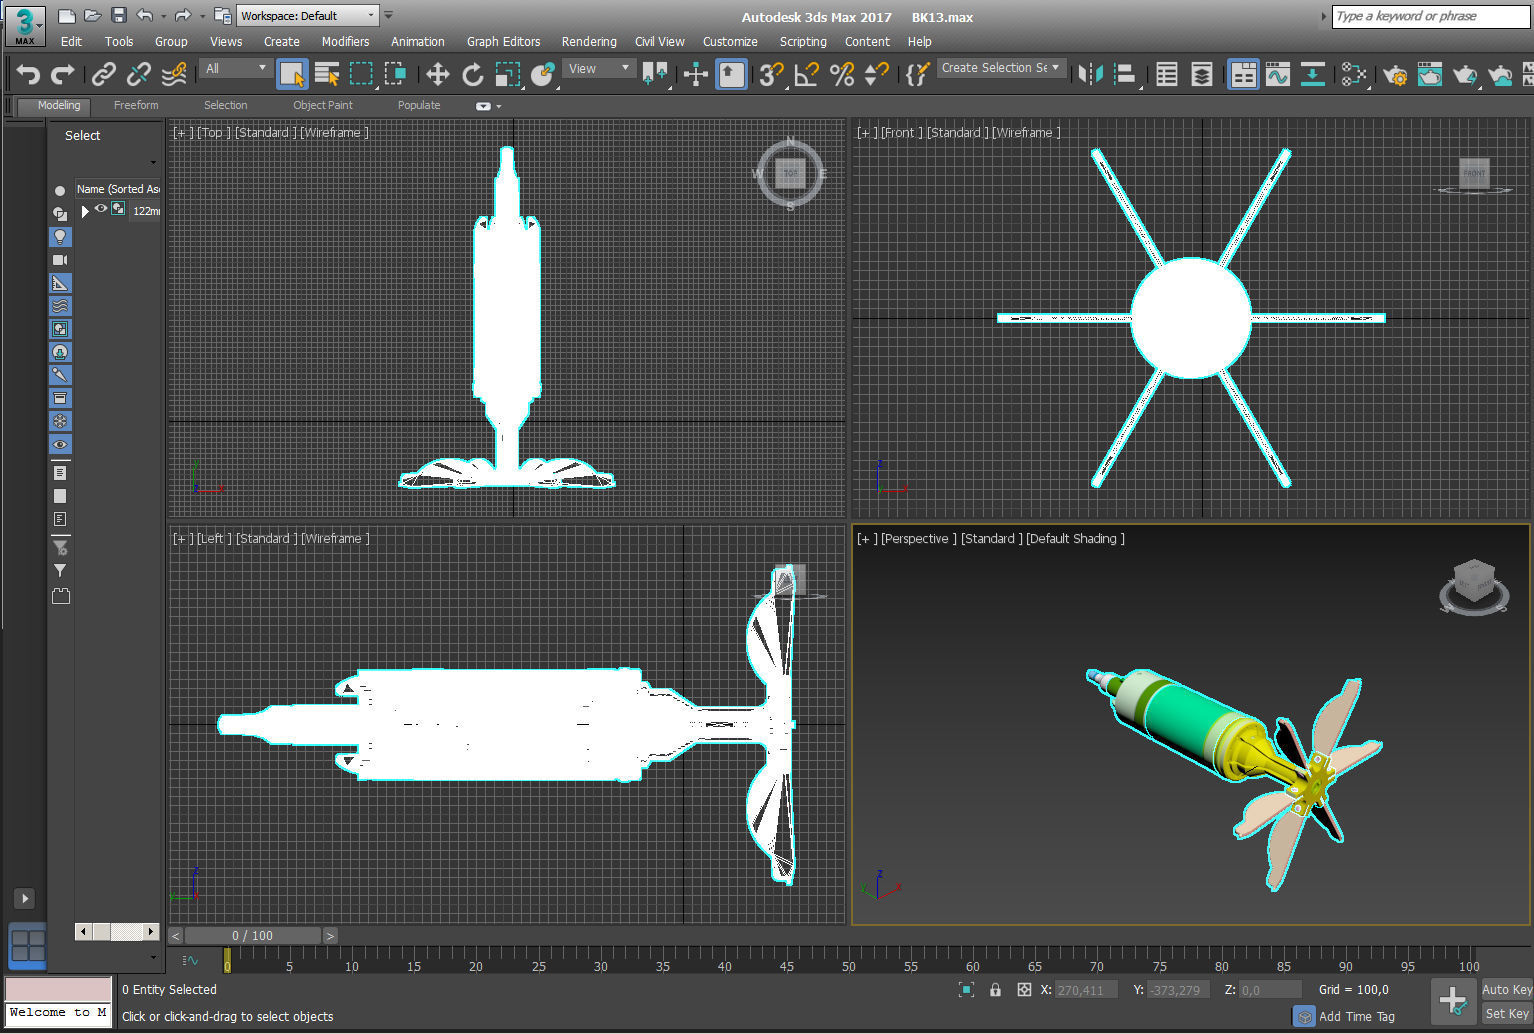
Task: Open Scene Explorer toggle icon
Action: [1166, 74]
